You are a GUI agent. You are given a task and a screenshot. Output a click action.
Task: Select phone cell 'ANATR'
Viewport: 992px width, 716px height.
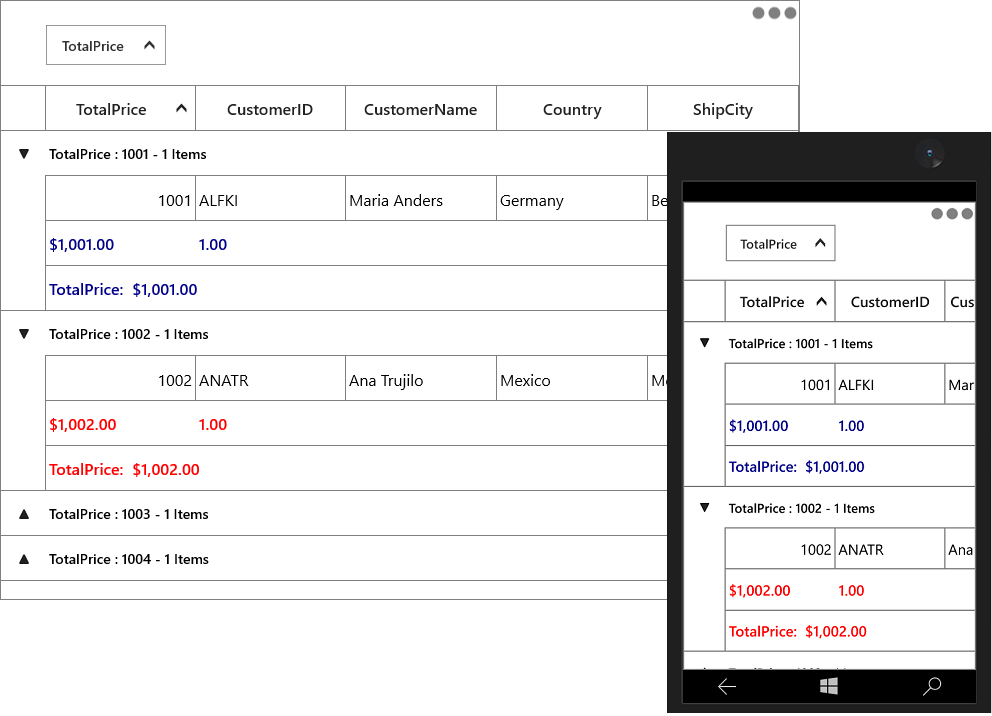(890, 549)
